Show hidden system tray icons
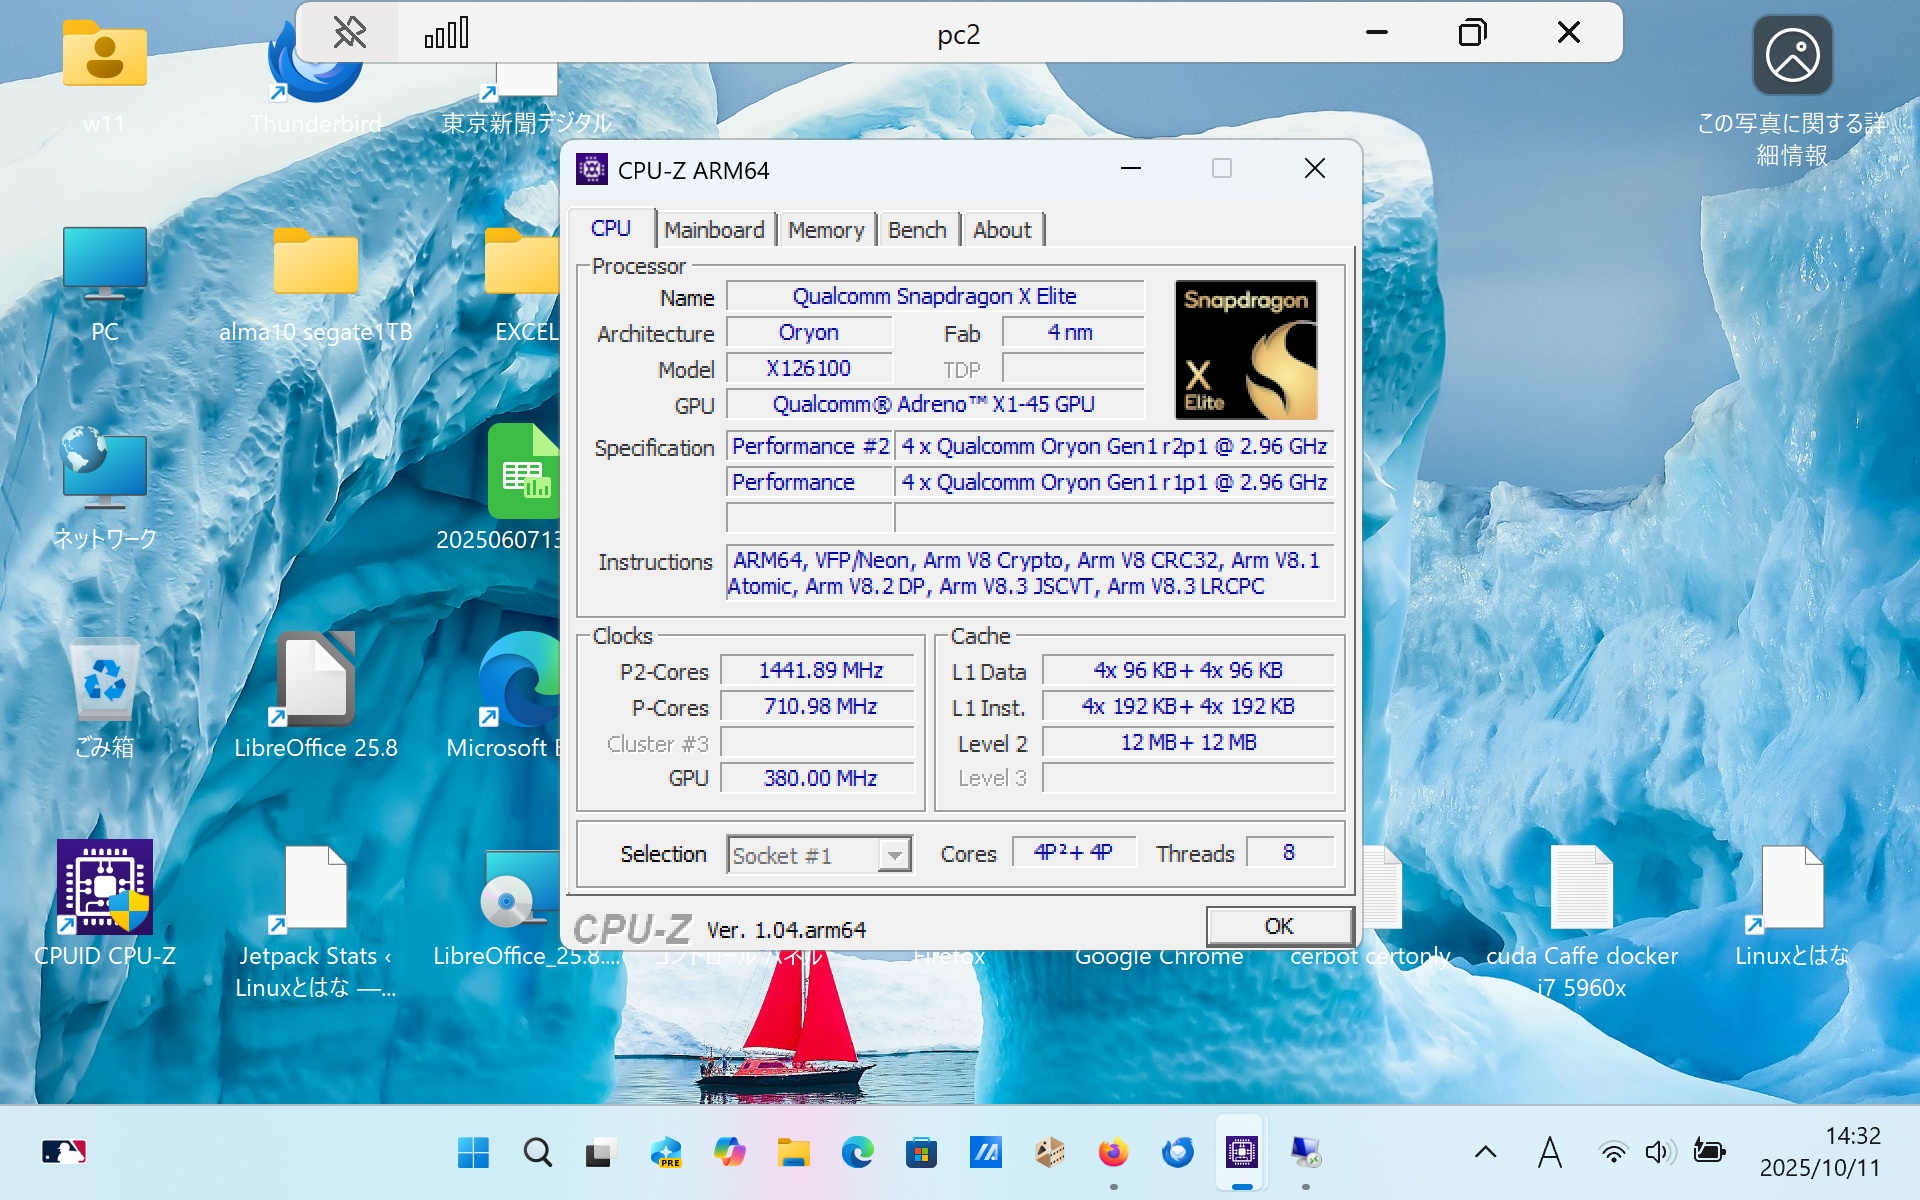 [1485, 1153]
